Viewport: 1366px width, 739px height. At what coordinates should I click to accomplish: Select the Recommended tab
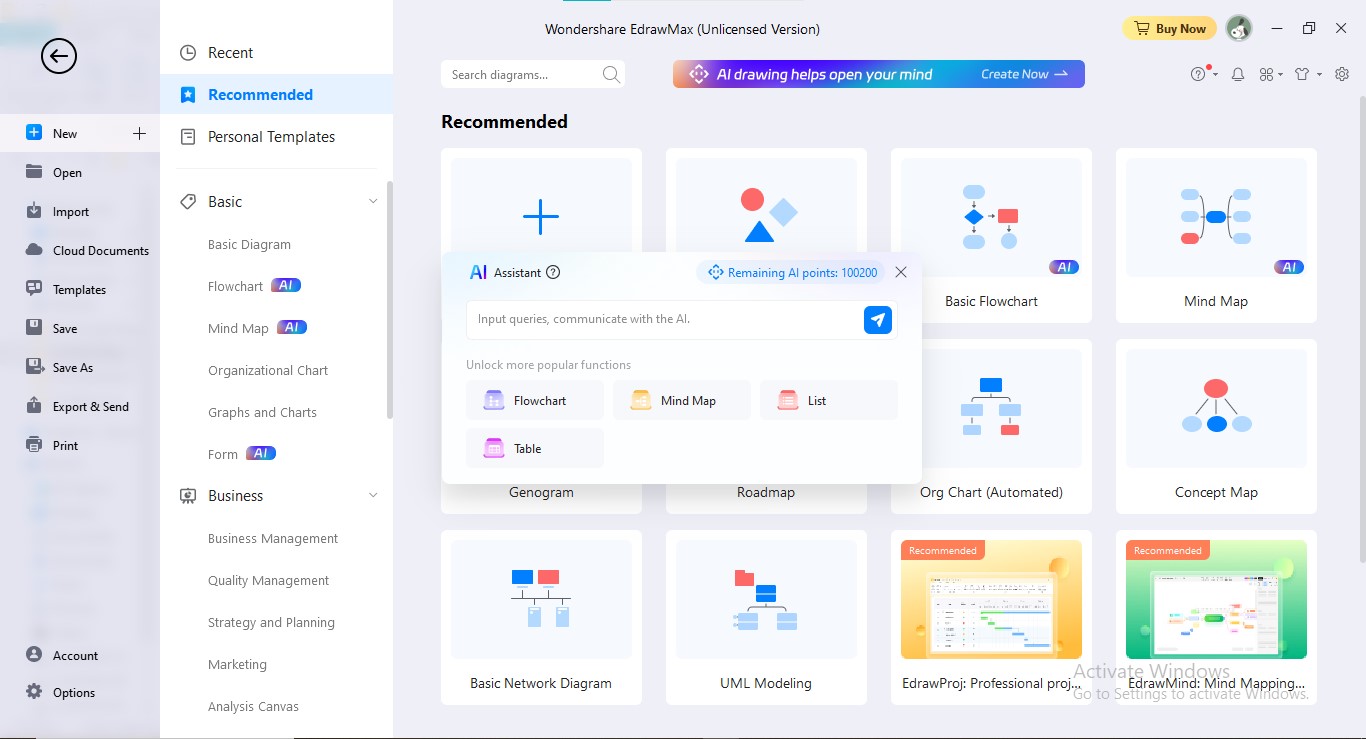tap(276, 95)
